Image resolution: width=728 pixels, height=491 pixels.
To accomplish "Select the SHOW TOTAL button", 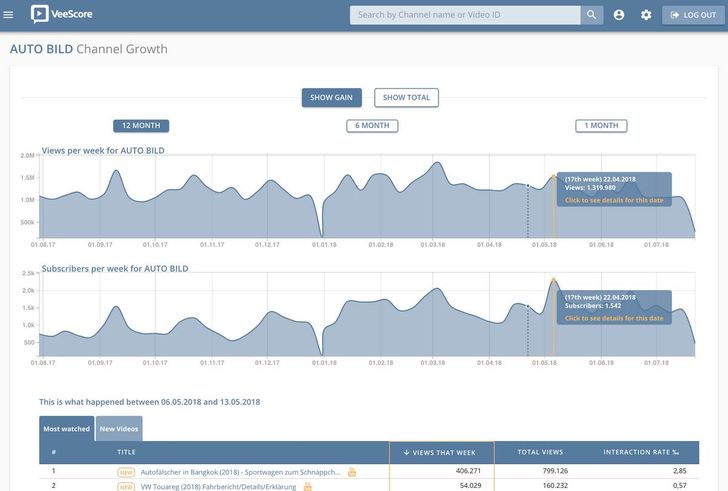I will (x=406, y=97).
